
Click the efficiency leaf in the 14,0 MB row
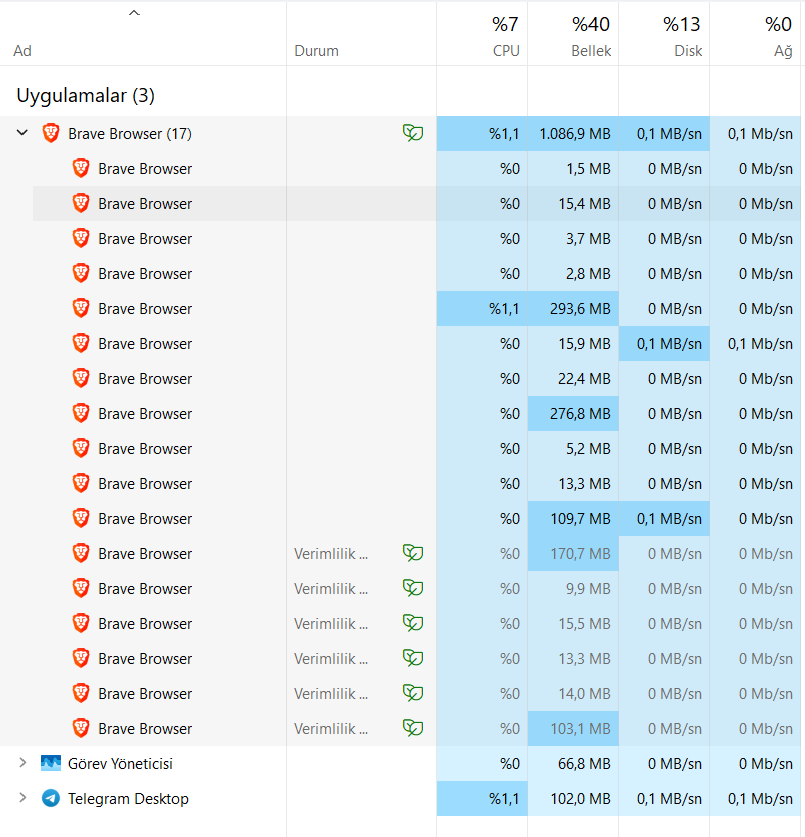(x=413, y=693)
